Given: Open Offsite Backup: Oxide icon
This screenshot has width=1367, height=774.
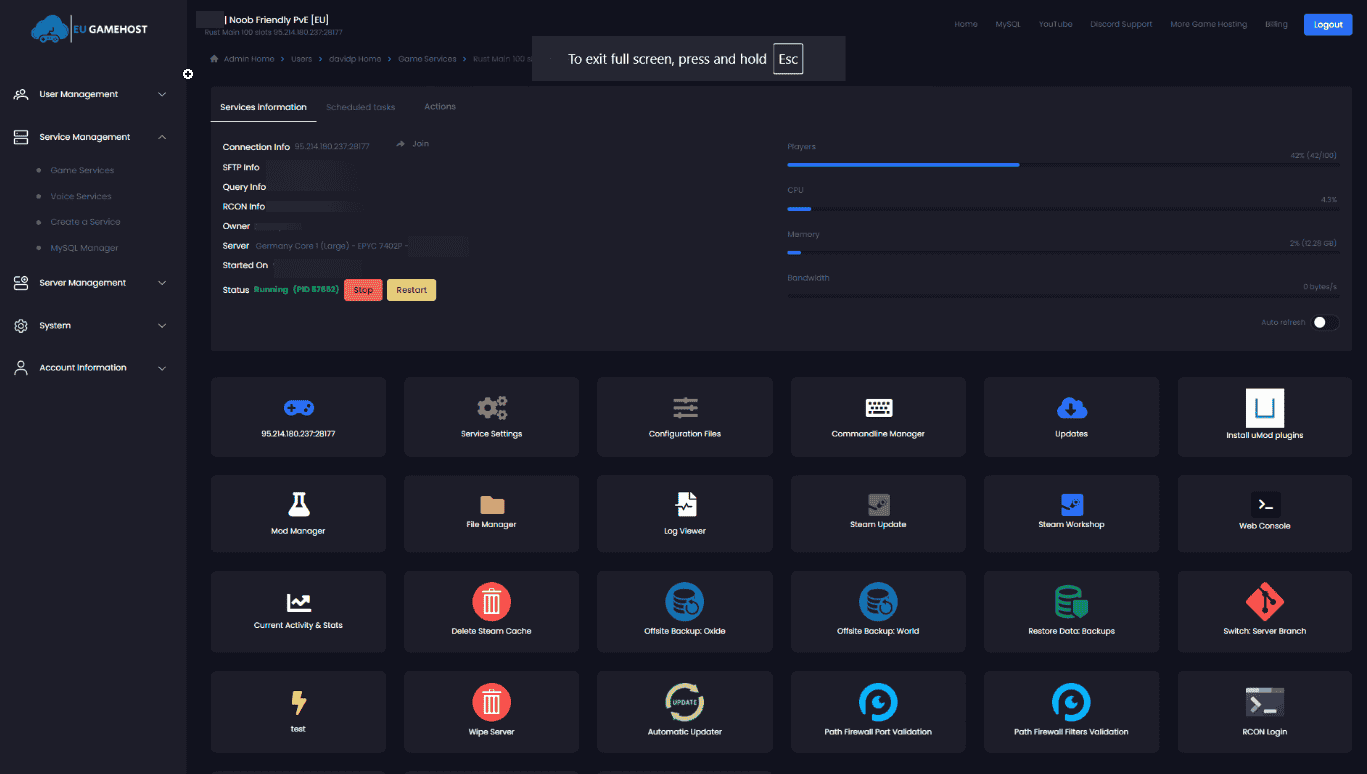Looking at the screenshot, I should [x=685, y=602].
